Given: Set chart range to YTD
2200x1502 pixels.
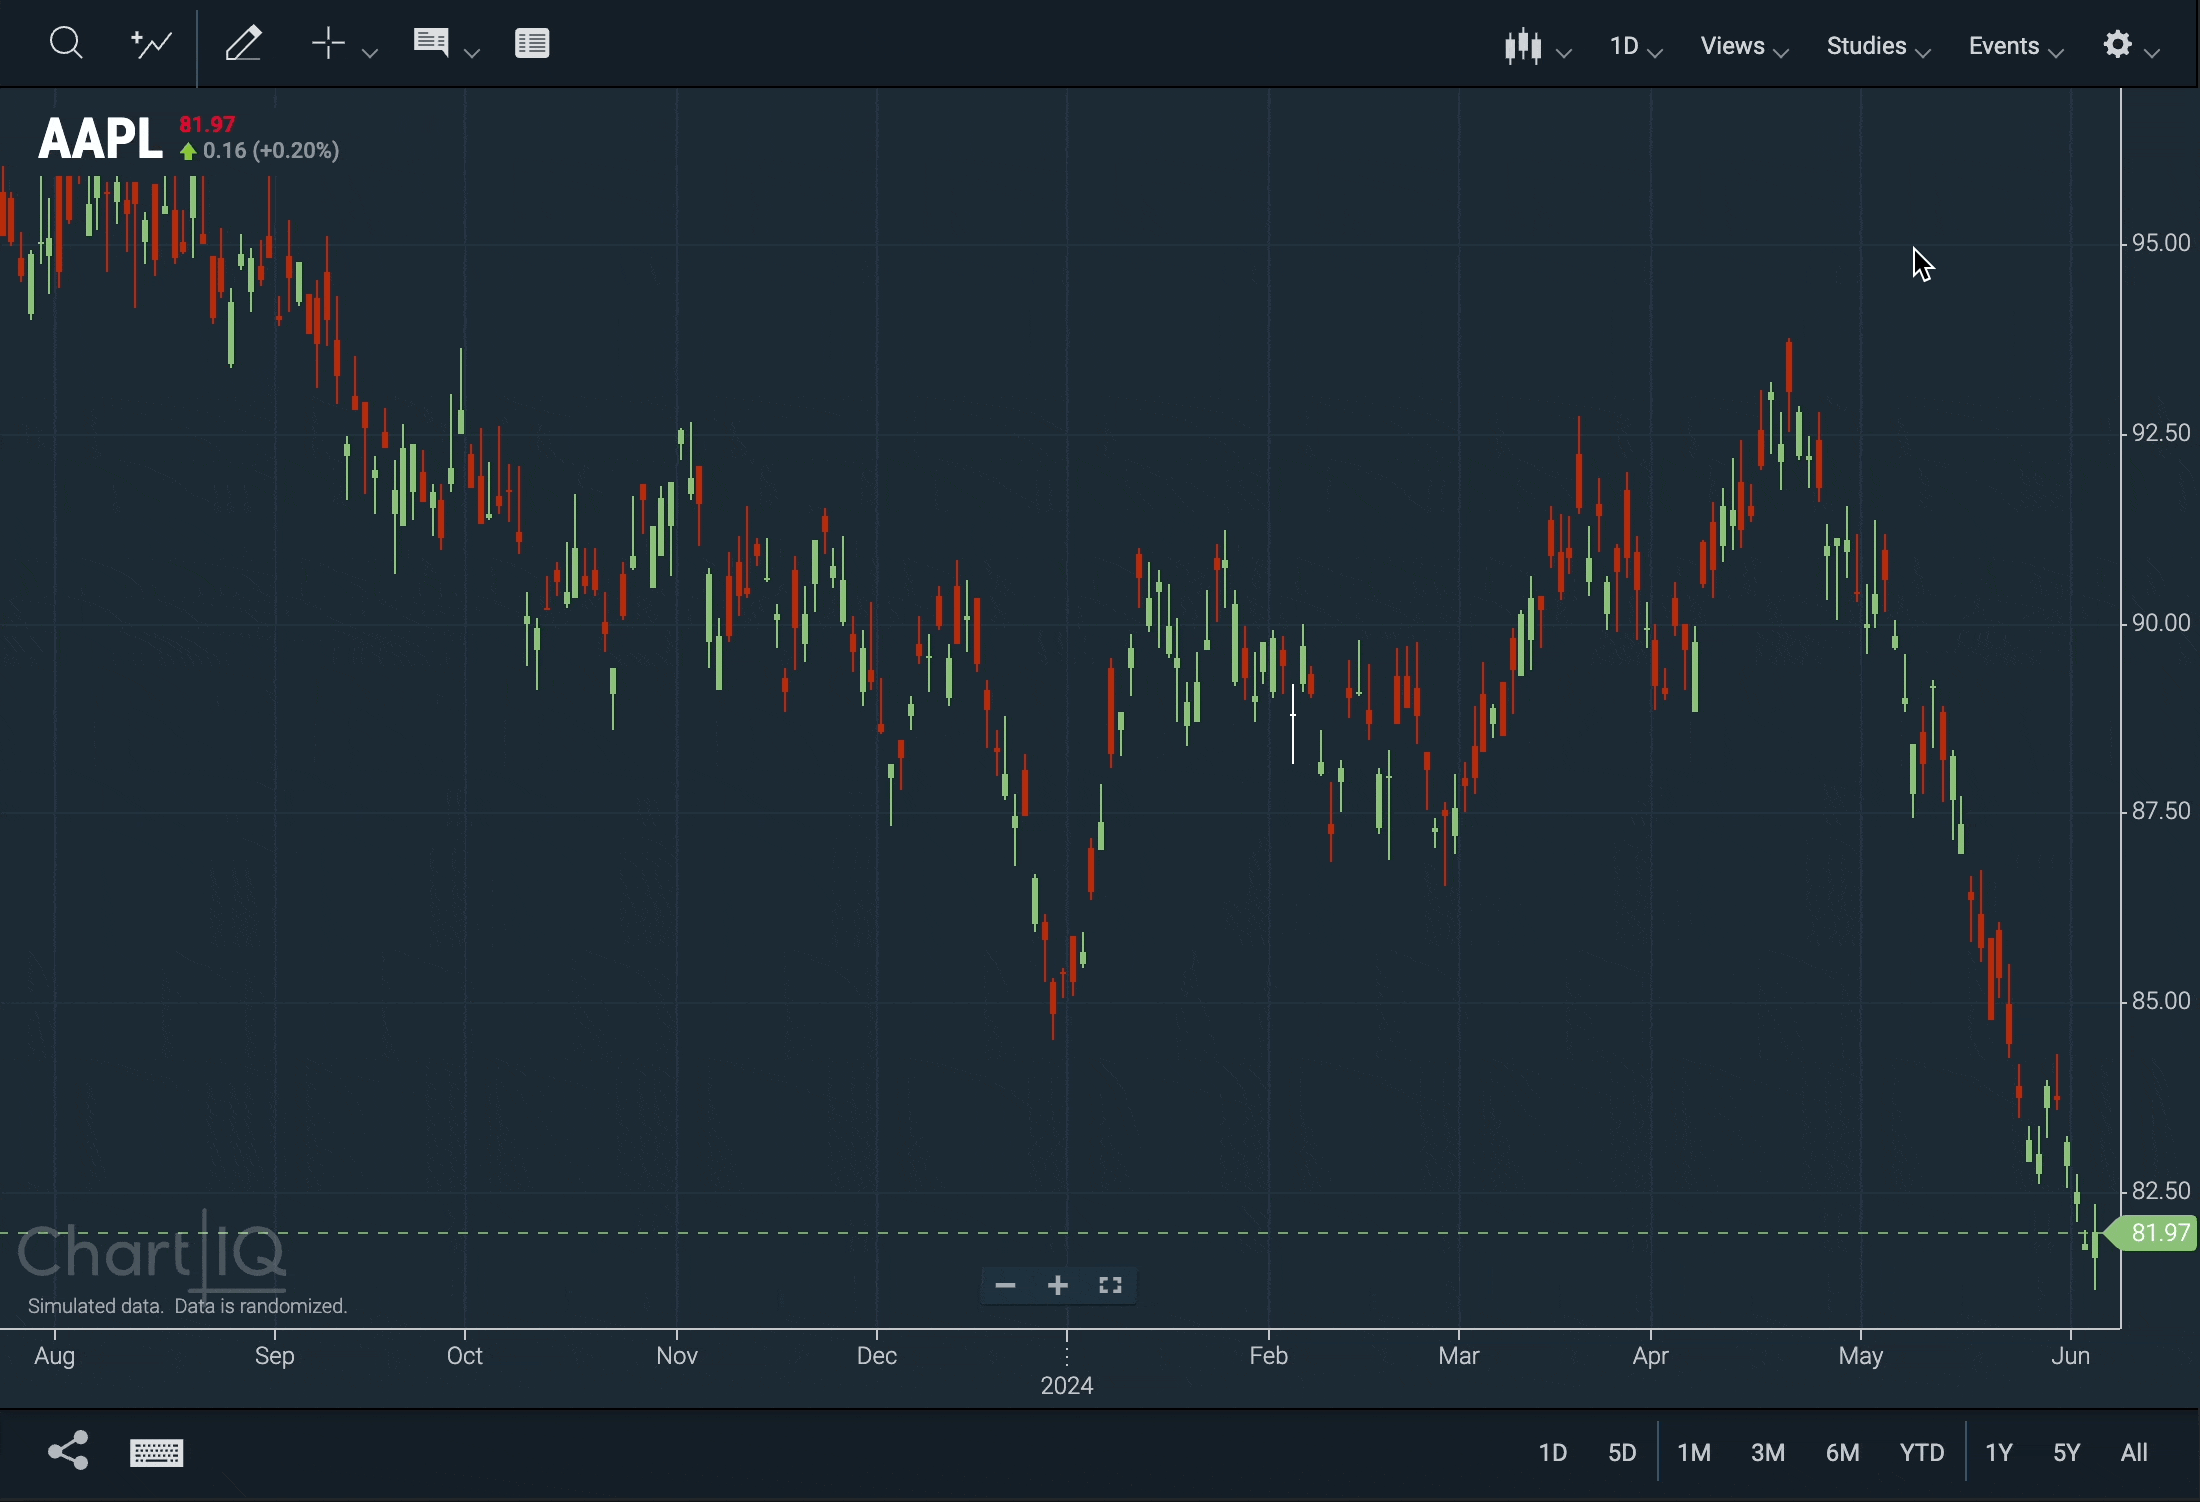Looking at the screenshot, I should 1922,1452.
